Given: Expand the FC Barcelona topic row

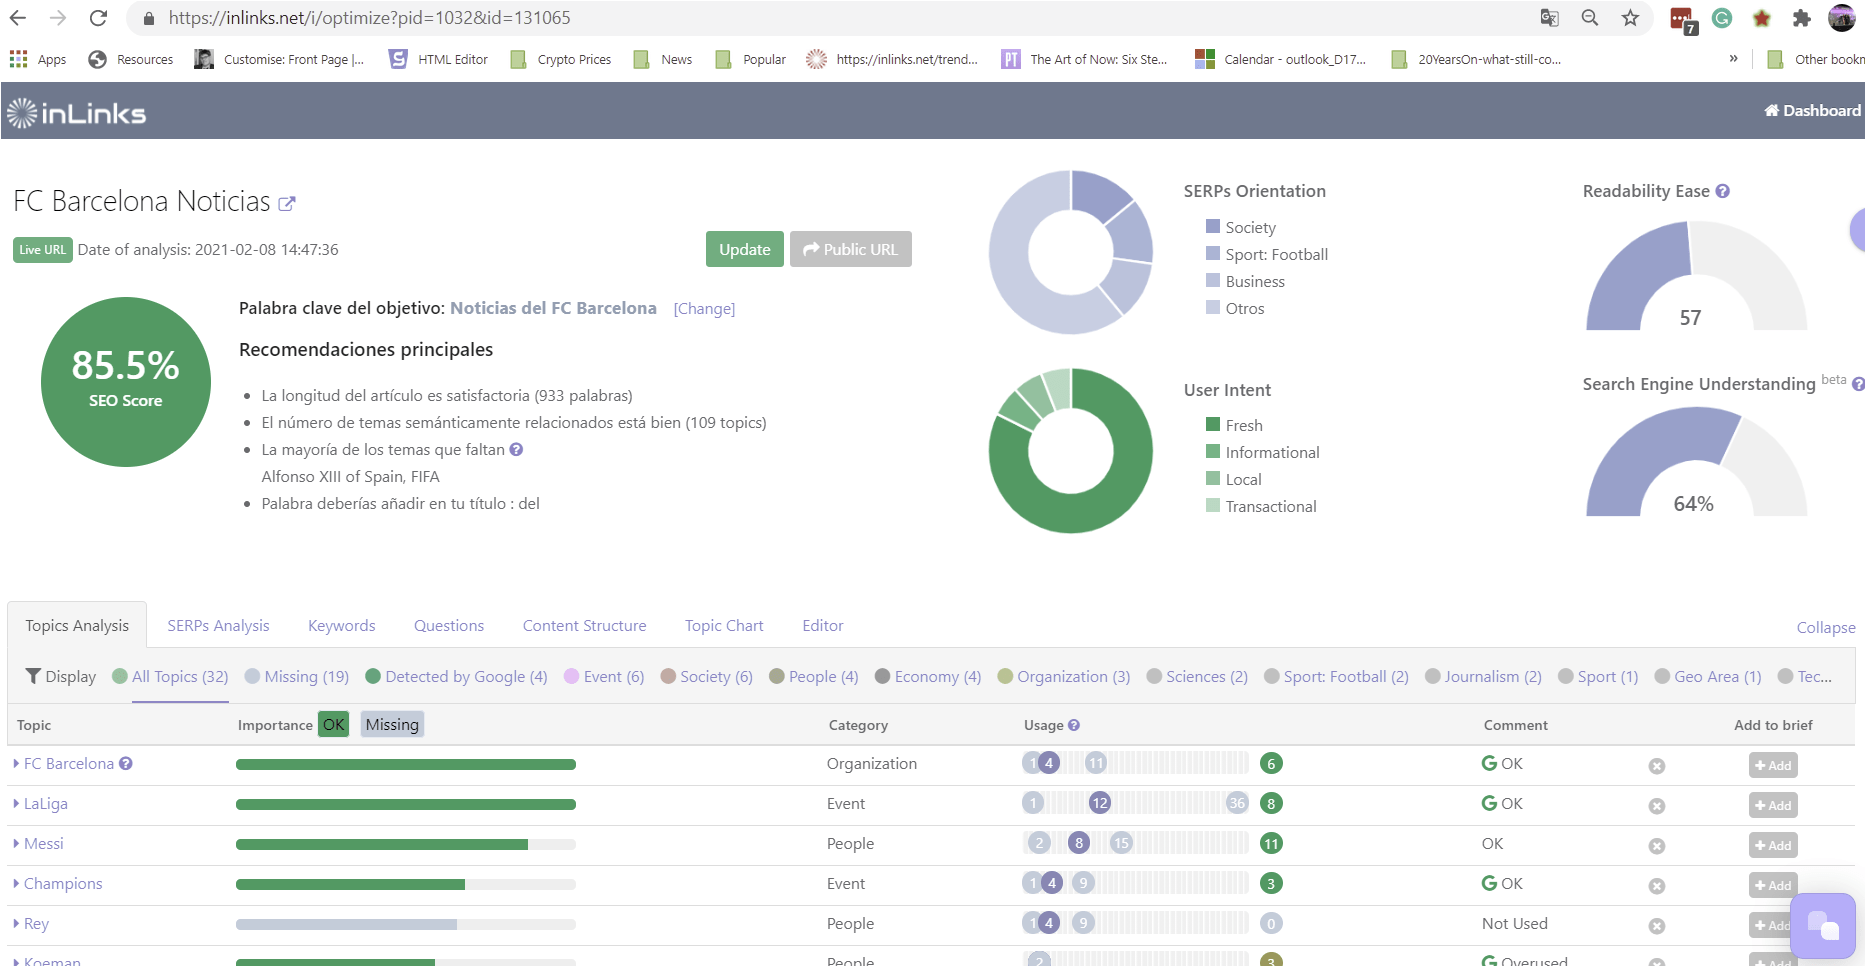Looking at the screenshot, I should pos(16,763).
